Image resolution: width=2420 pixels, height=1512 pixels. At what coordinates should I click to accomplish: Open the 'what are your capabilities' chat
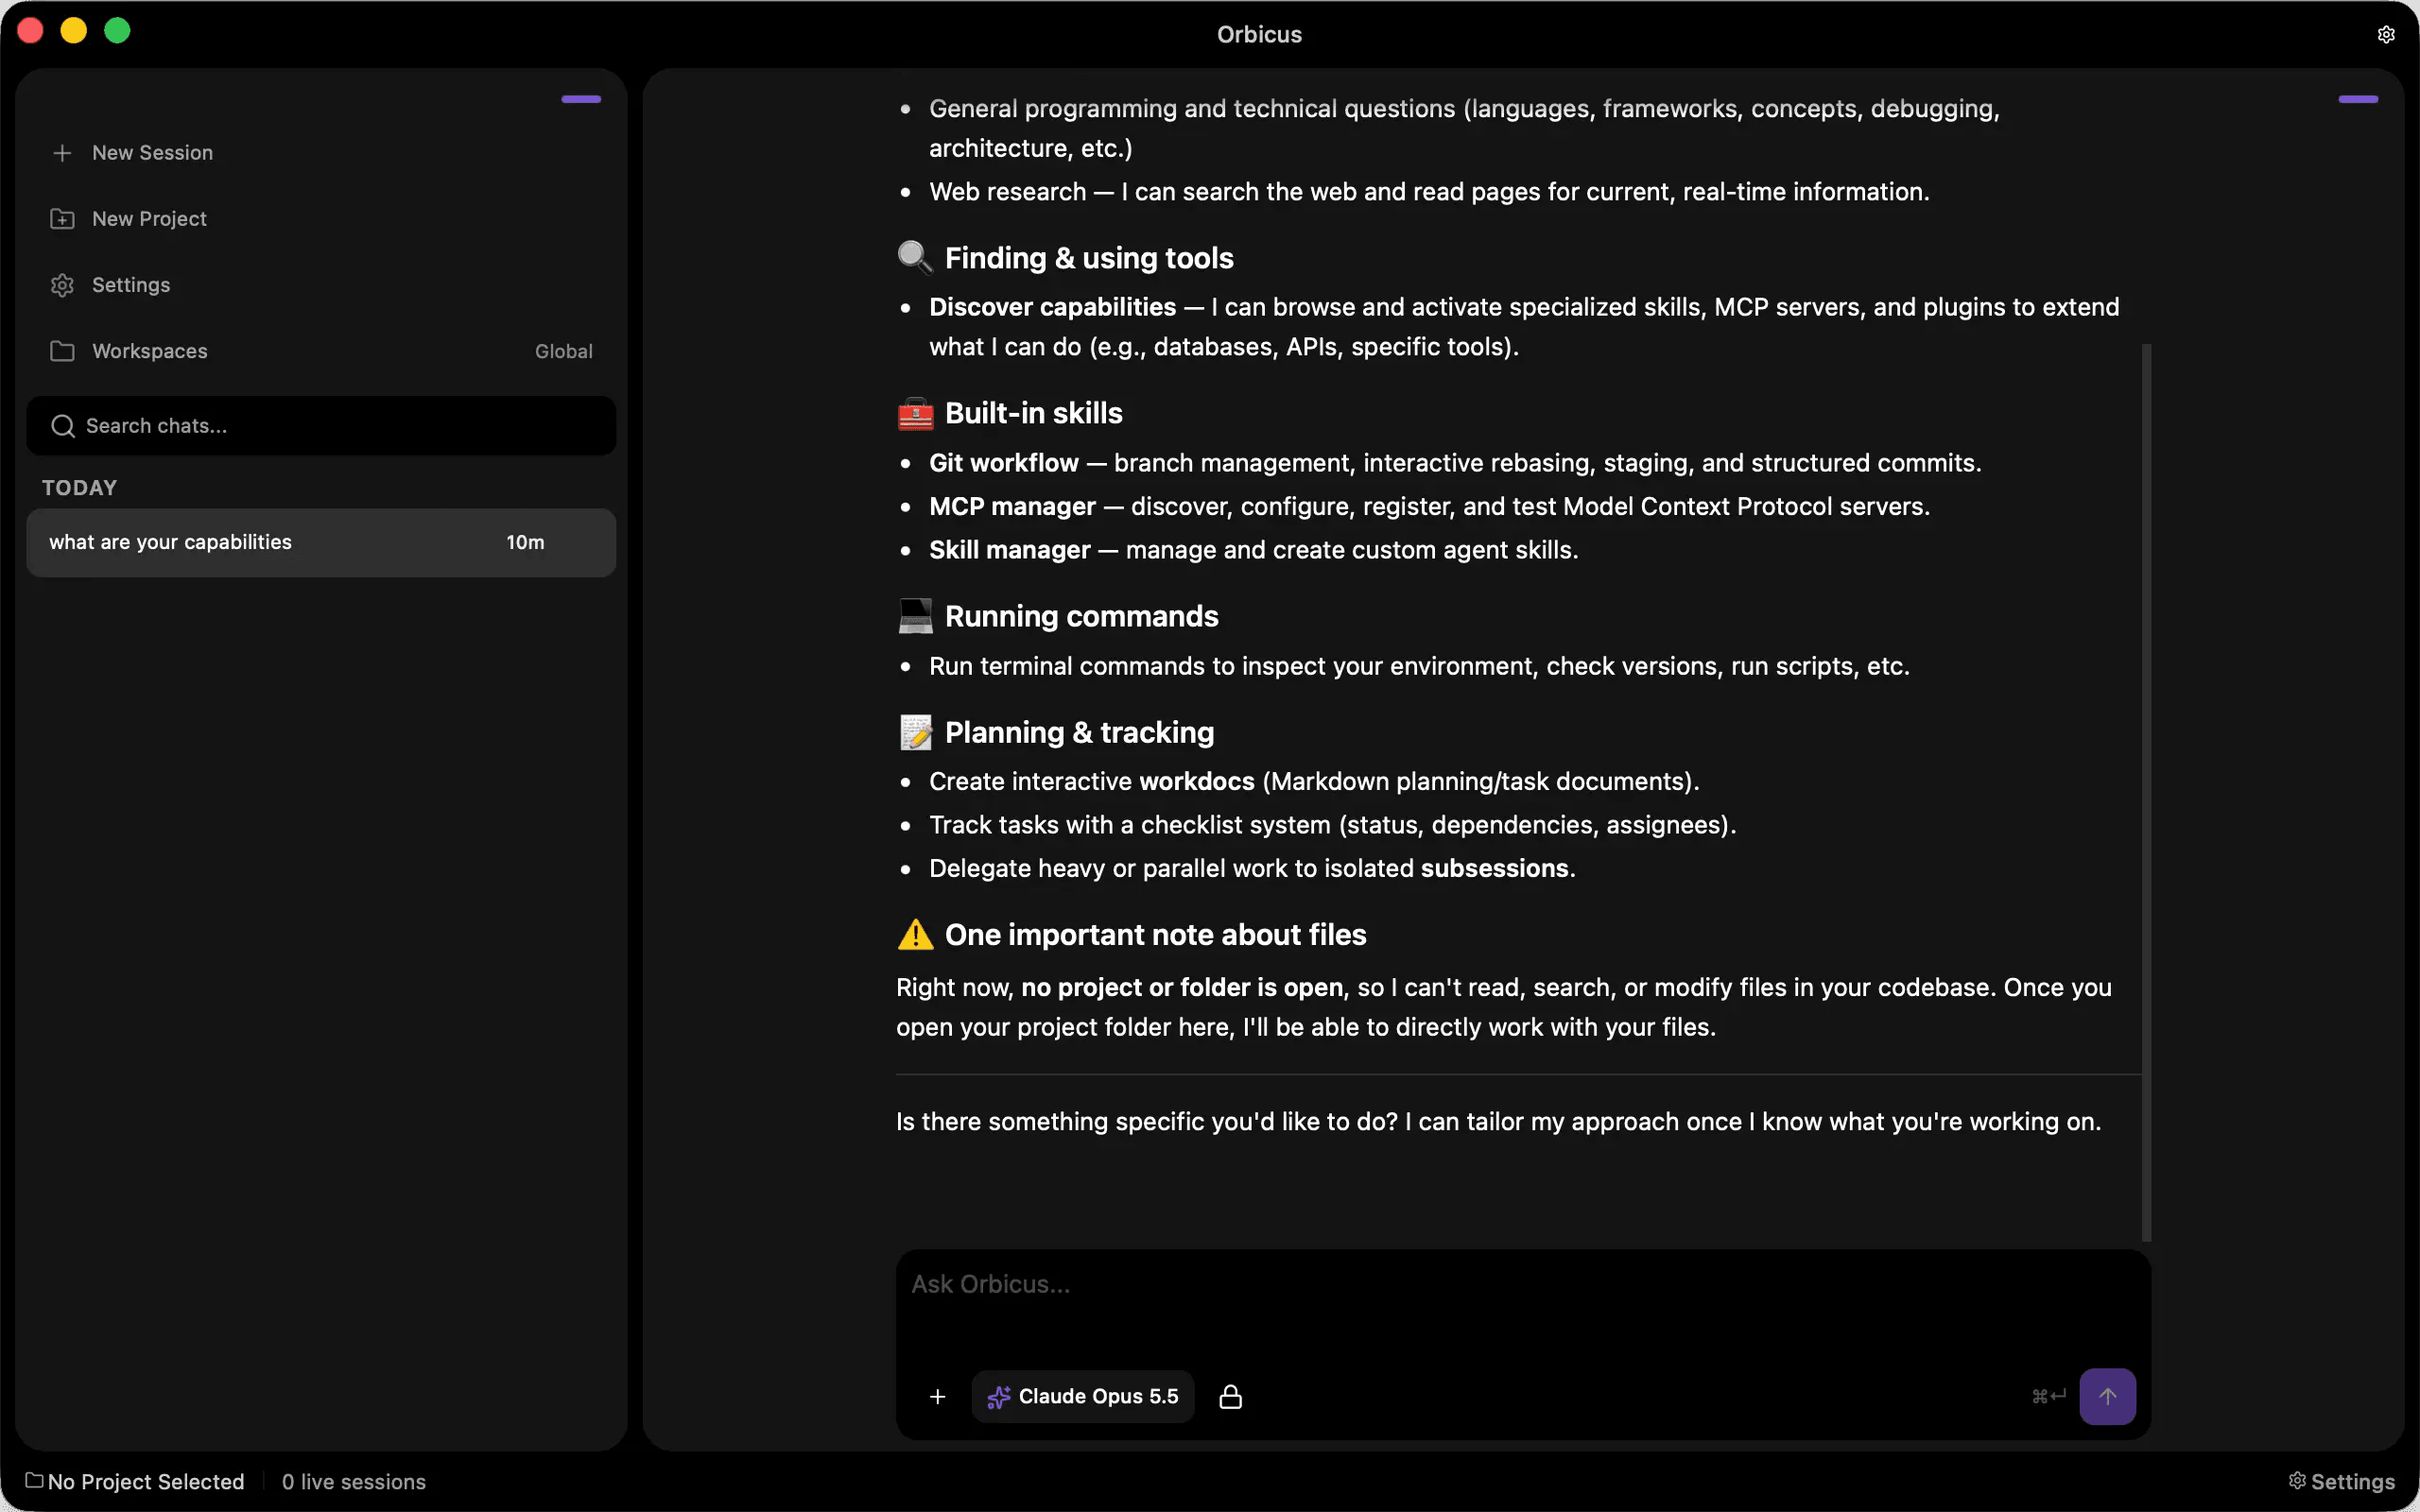tap(320, 542)
